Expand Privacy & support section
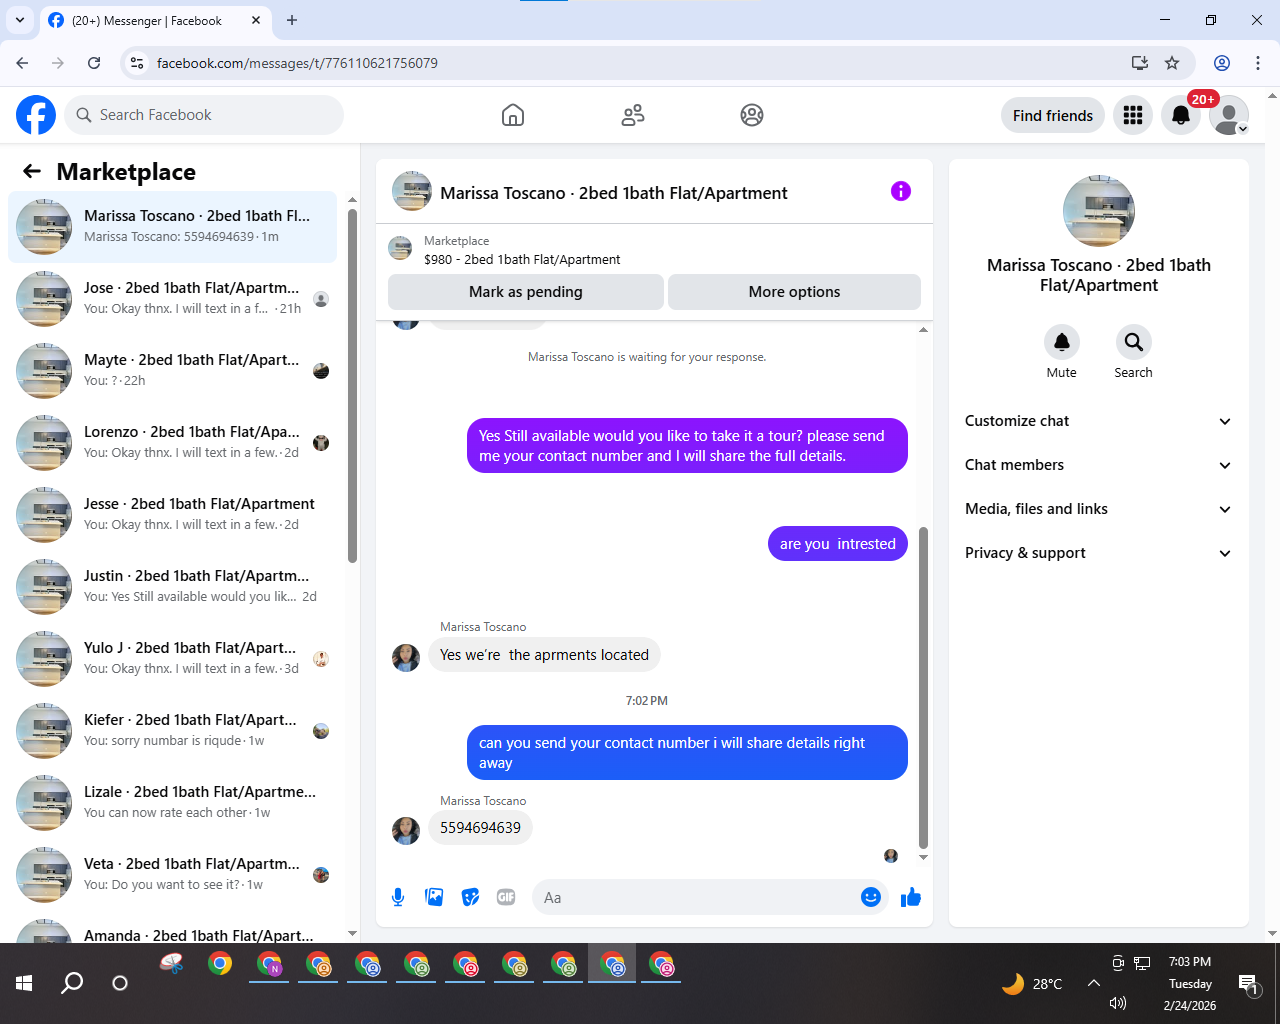This screenshot has width=1280, height=1024. pos(1098,553)
